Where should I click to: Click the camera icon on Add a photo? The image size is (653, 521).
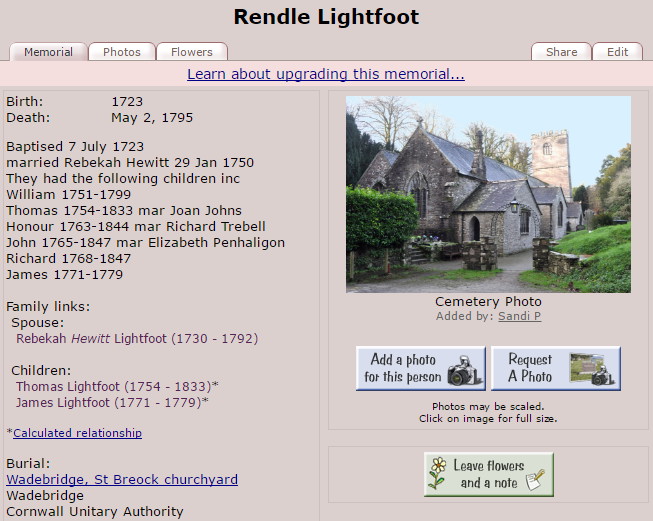point(464,372)
